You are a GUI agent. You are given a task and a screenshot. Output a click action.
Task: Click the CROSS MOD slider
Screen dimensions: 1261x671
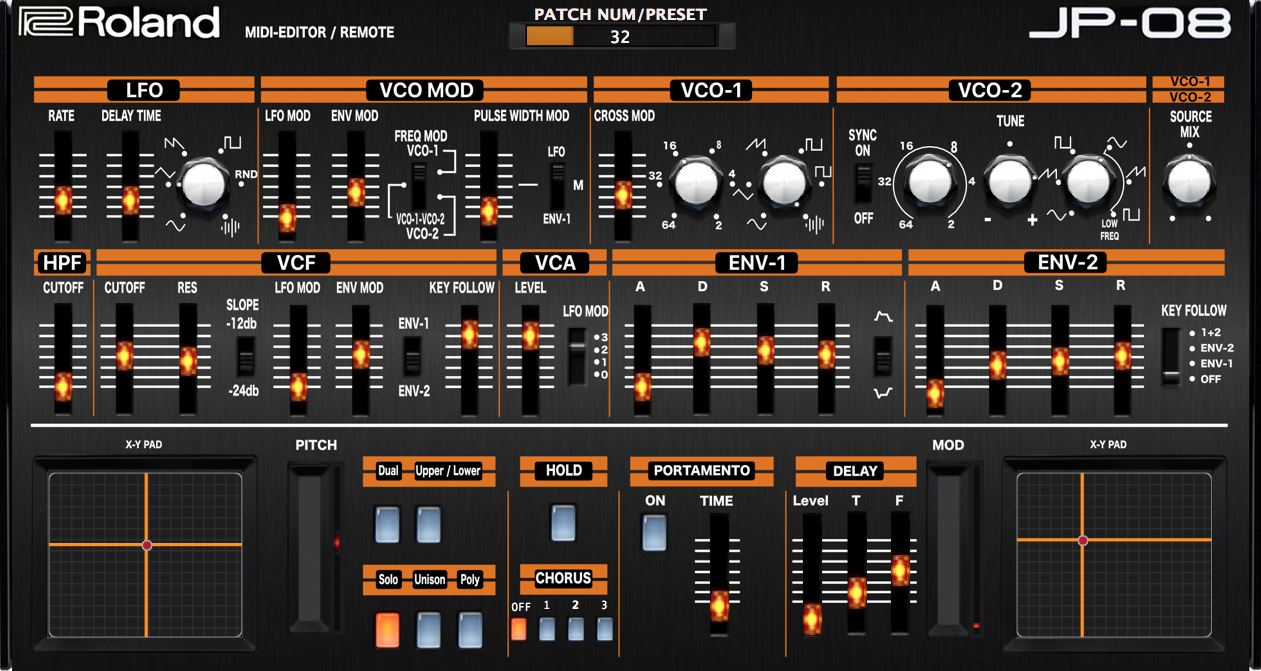pos(624,185)
